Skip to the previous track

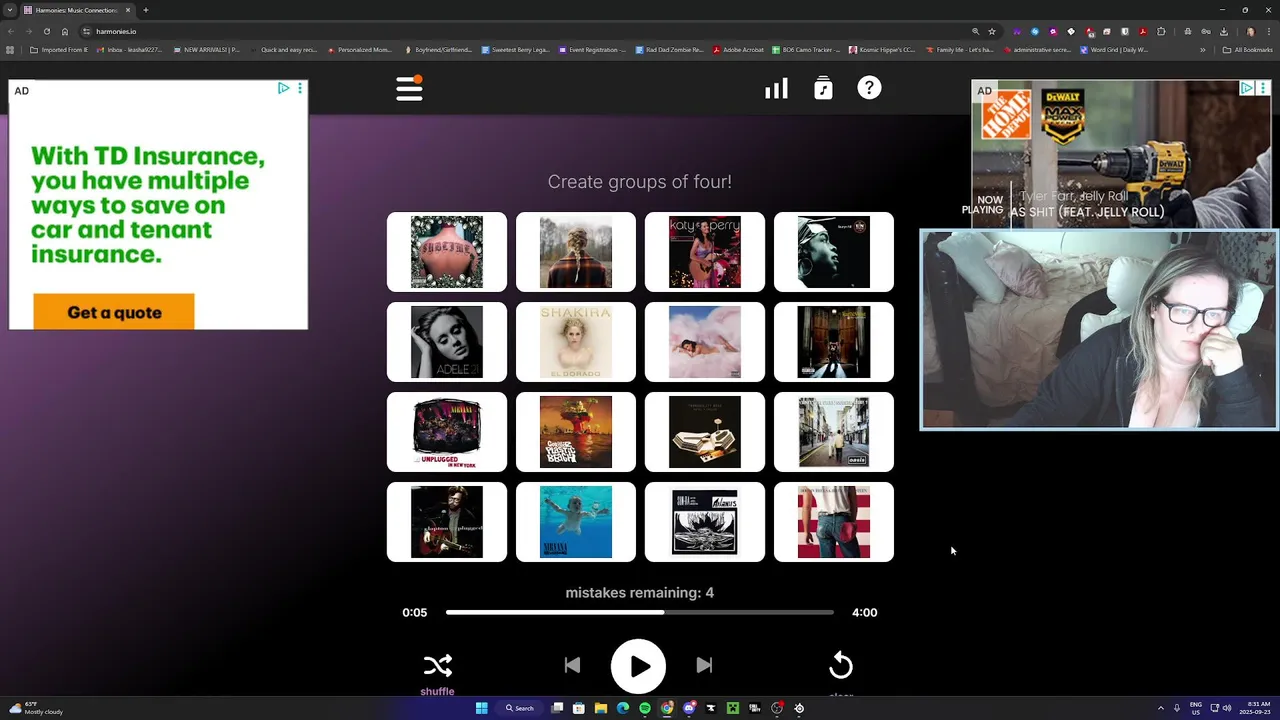(x=572, y=665)
